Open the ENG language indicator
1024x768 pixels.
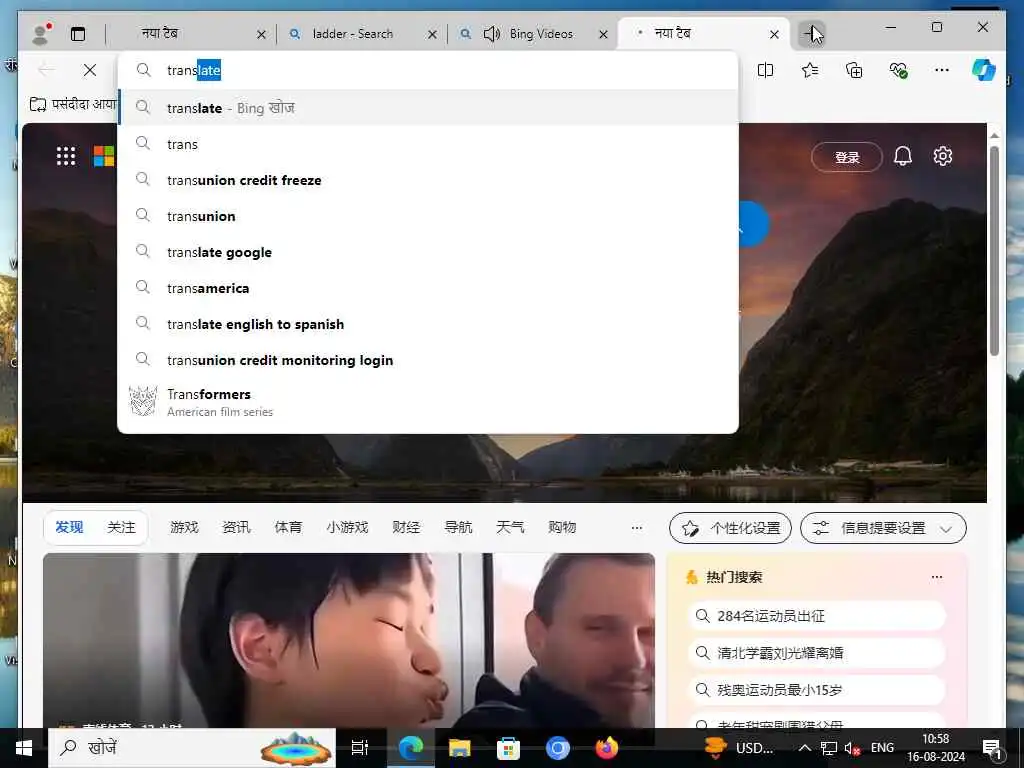click(882, 748)
